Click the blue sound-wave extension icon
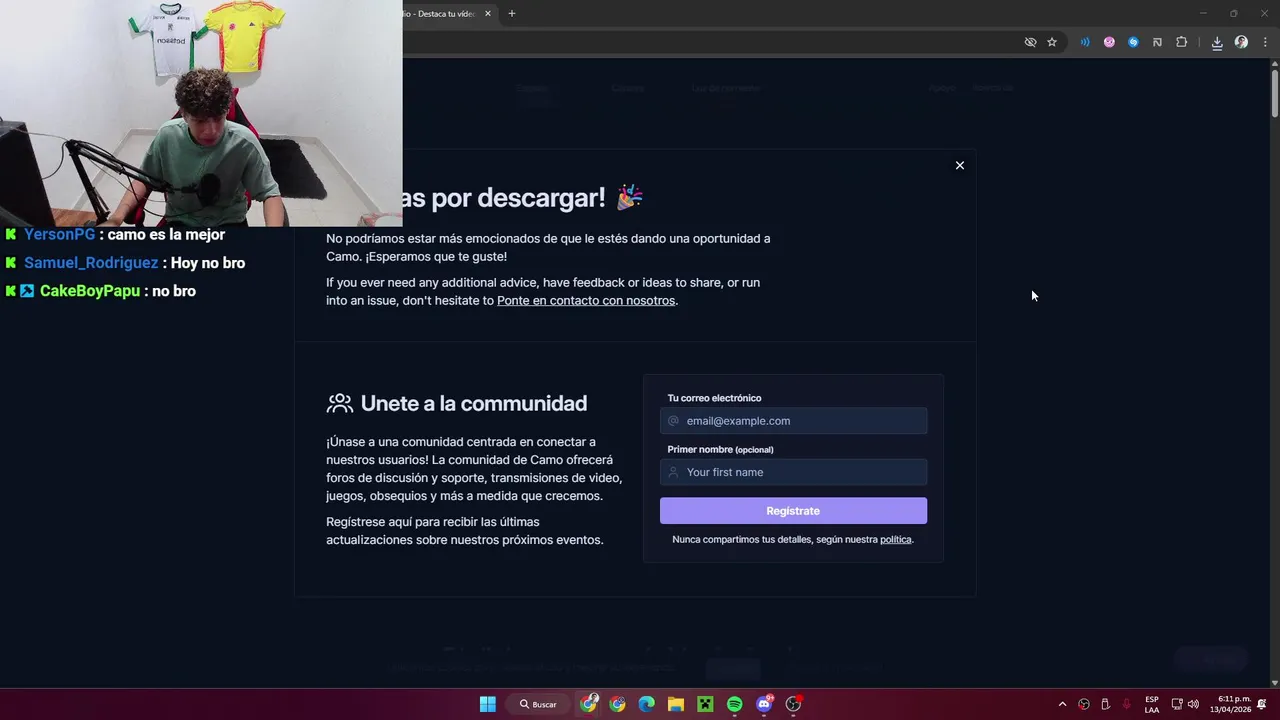Viewport: 1280px width, 720px height. (x=1085, y=42)
